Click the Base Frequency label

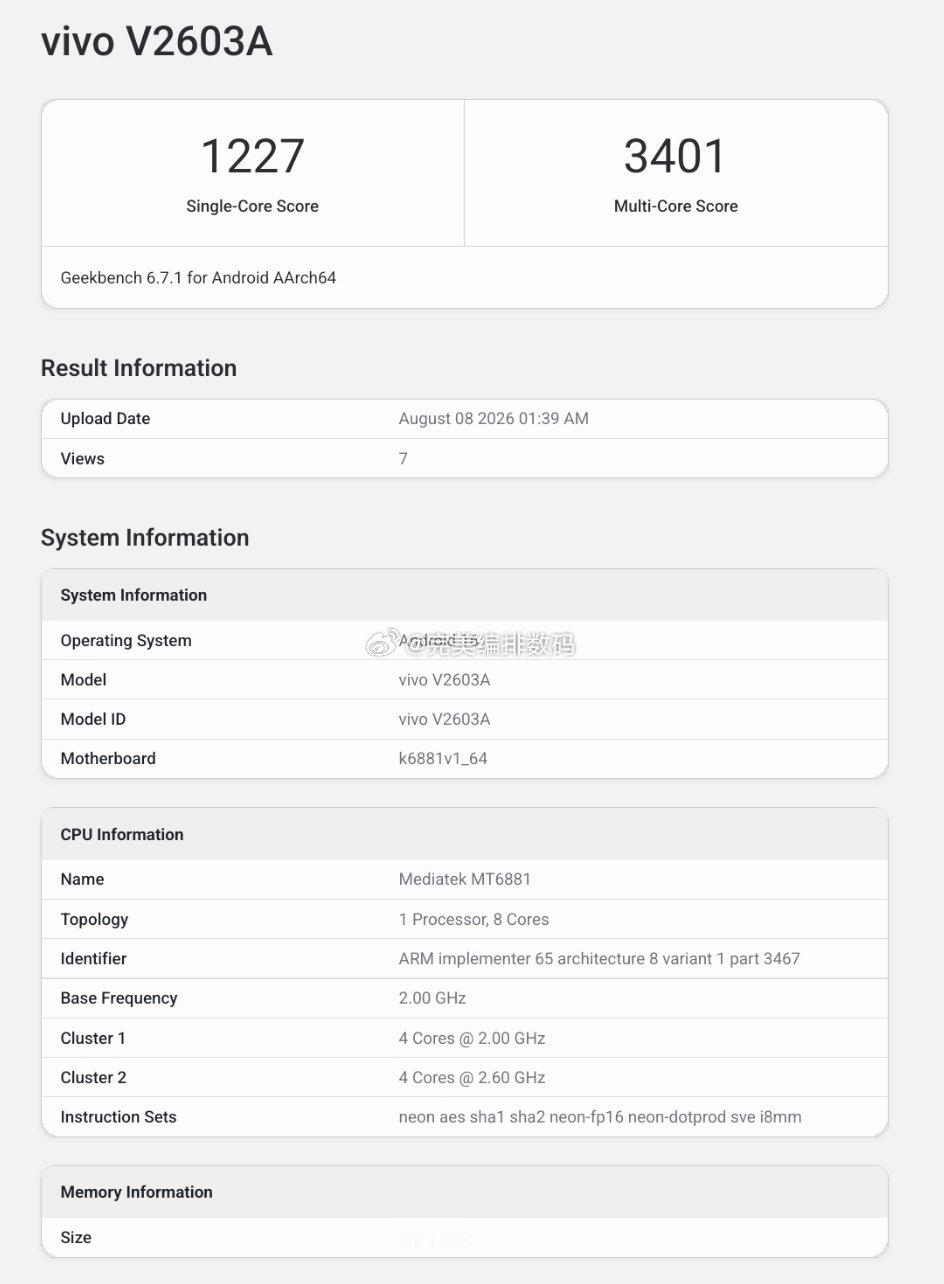coord(119,999)
